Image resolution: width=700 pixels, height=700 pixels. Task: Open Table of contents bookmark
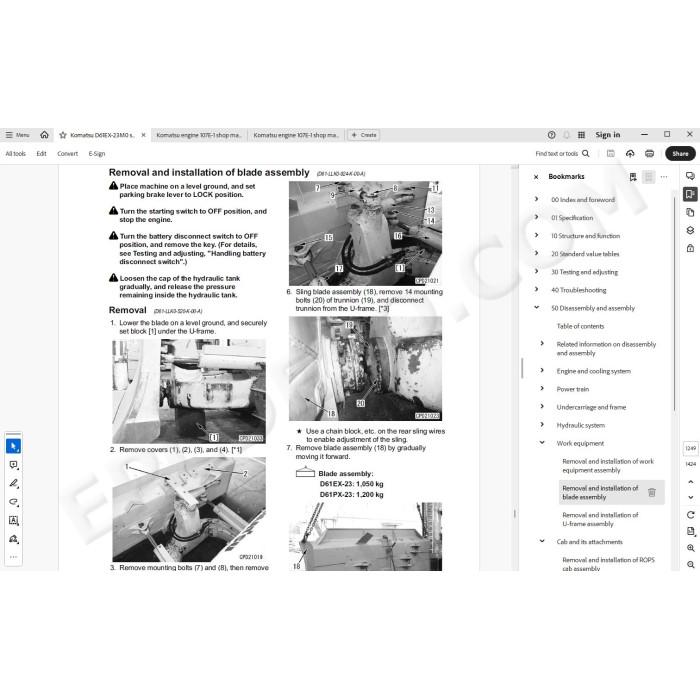tap(580, 326)
